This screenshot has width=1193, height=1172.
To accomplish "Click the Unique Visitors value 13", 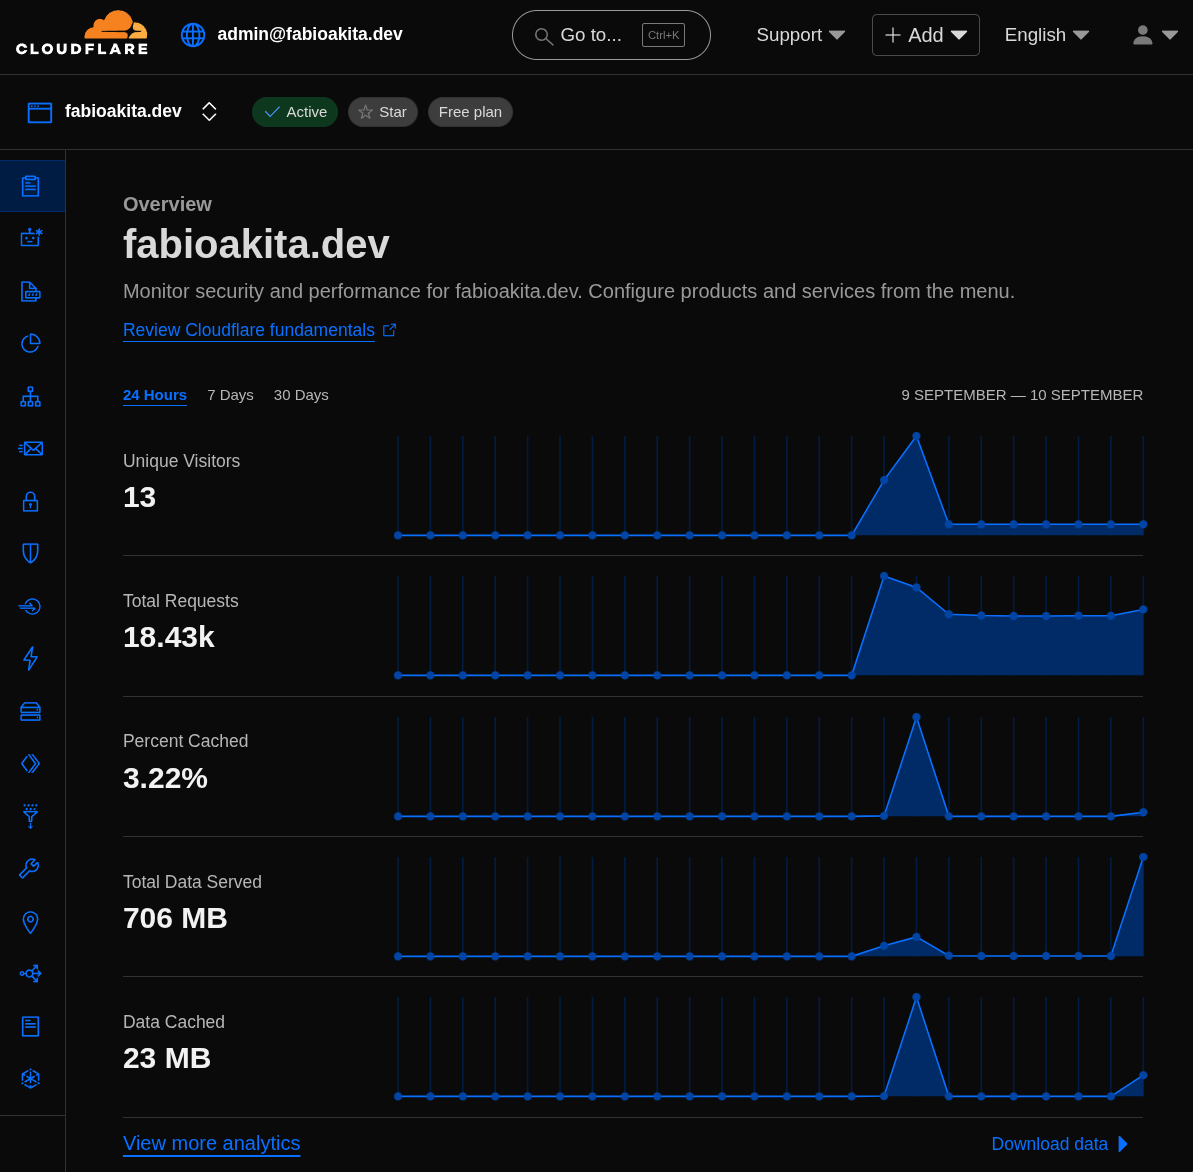I will pos(139,497).
